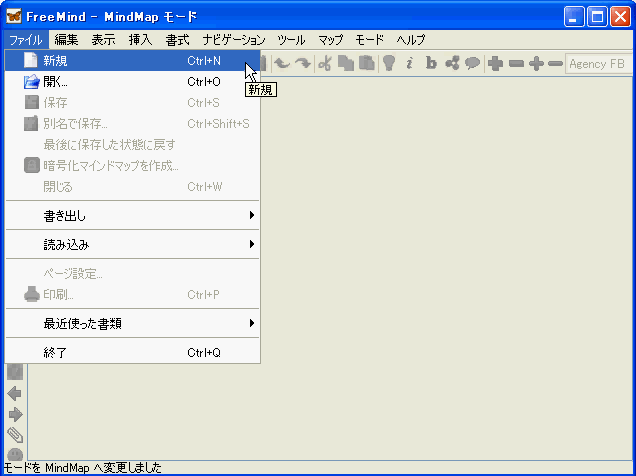Toggle bold with the b icon
The width and height of the screenshot is (636, 476).
(431, 64)
